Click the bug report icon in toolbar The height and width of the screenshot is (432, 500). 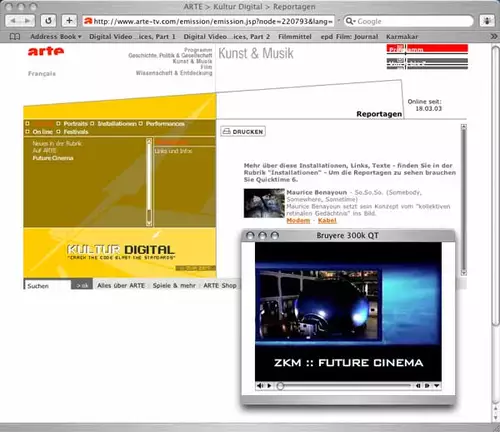click(487, 21)
